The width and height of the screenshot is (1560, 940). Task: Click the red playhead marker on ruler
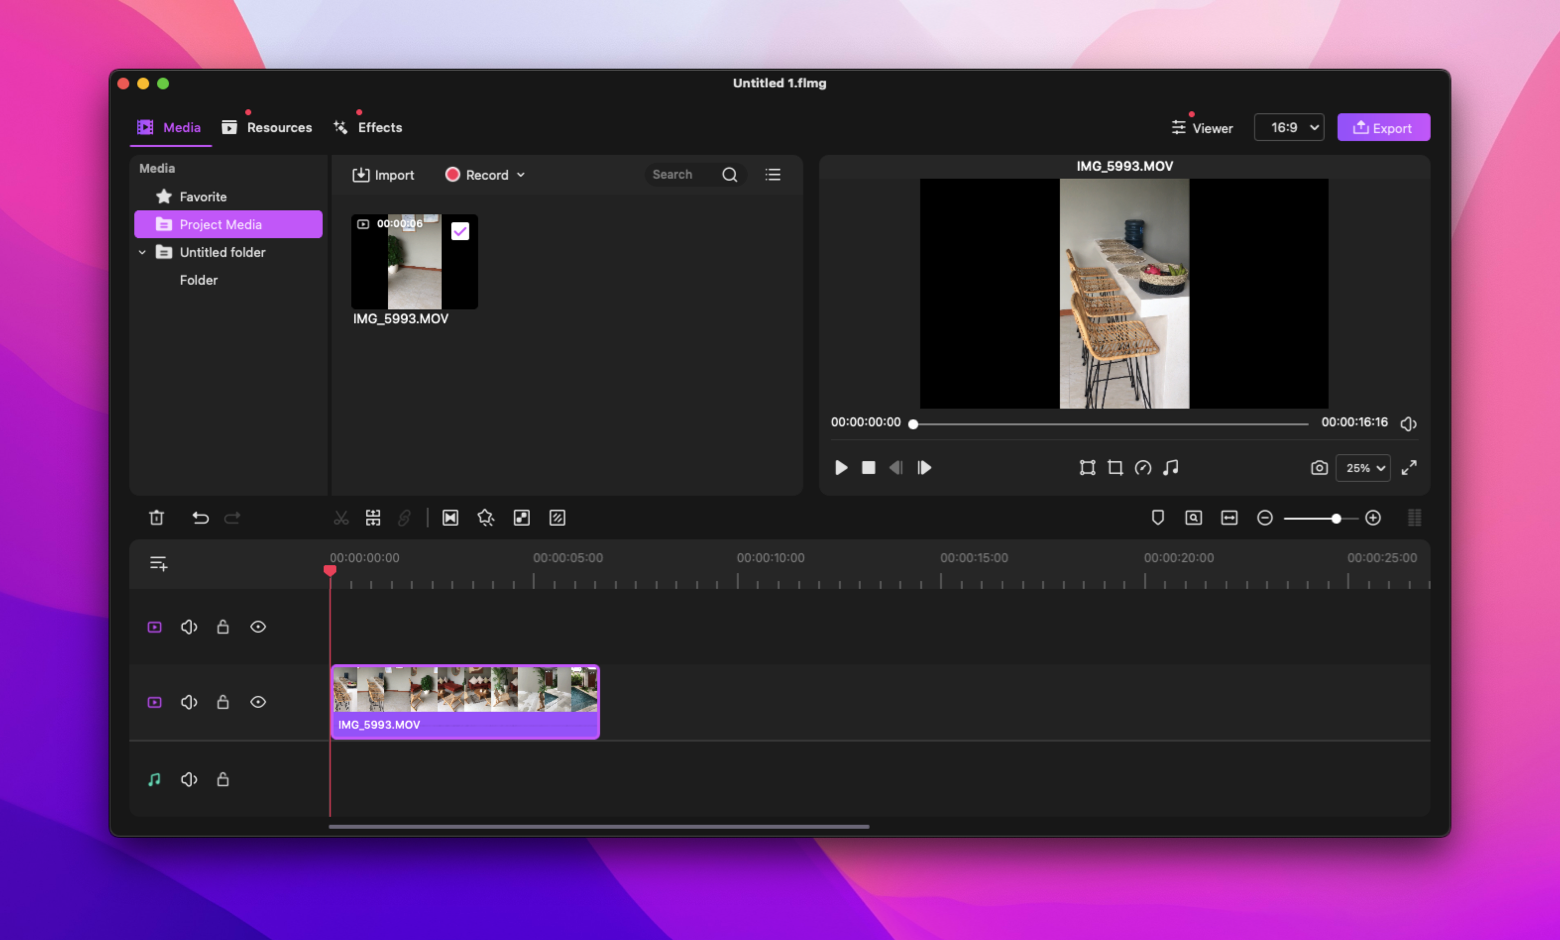point(330,570)
